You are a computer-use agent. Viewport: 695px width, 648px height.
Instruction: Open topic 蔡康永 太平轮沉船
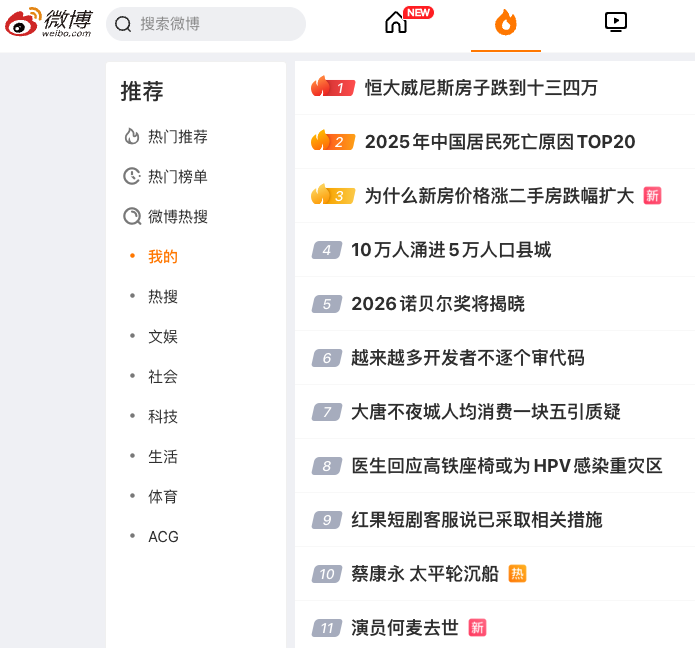tap(425, 574)
